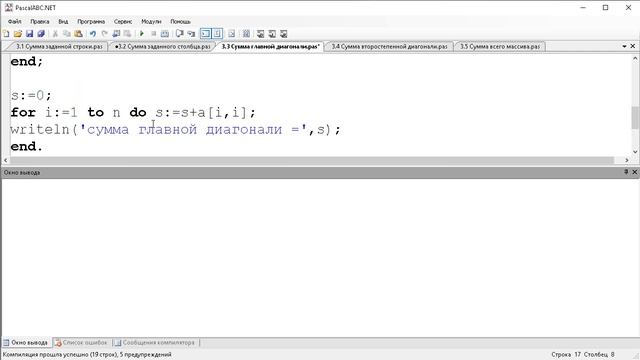Click the final 'end.' line
The image size is (640, 360).
click(x=27, y=146)
